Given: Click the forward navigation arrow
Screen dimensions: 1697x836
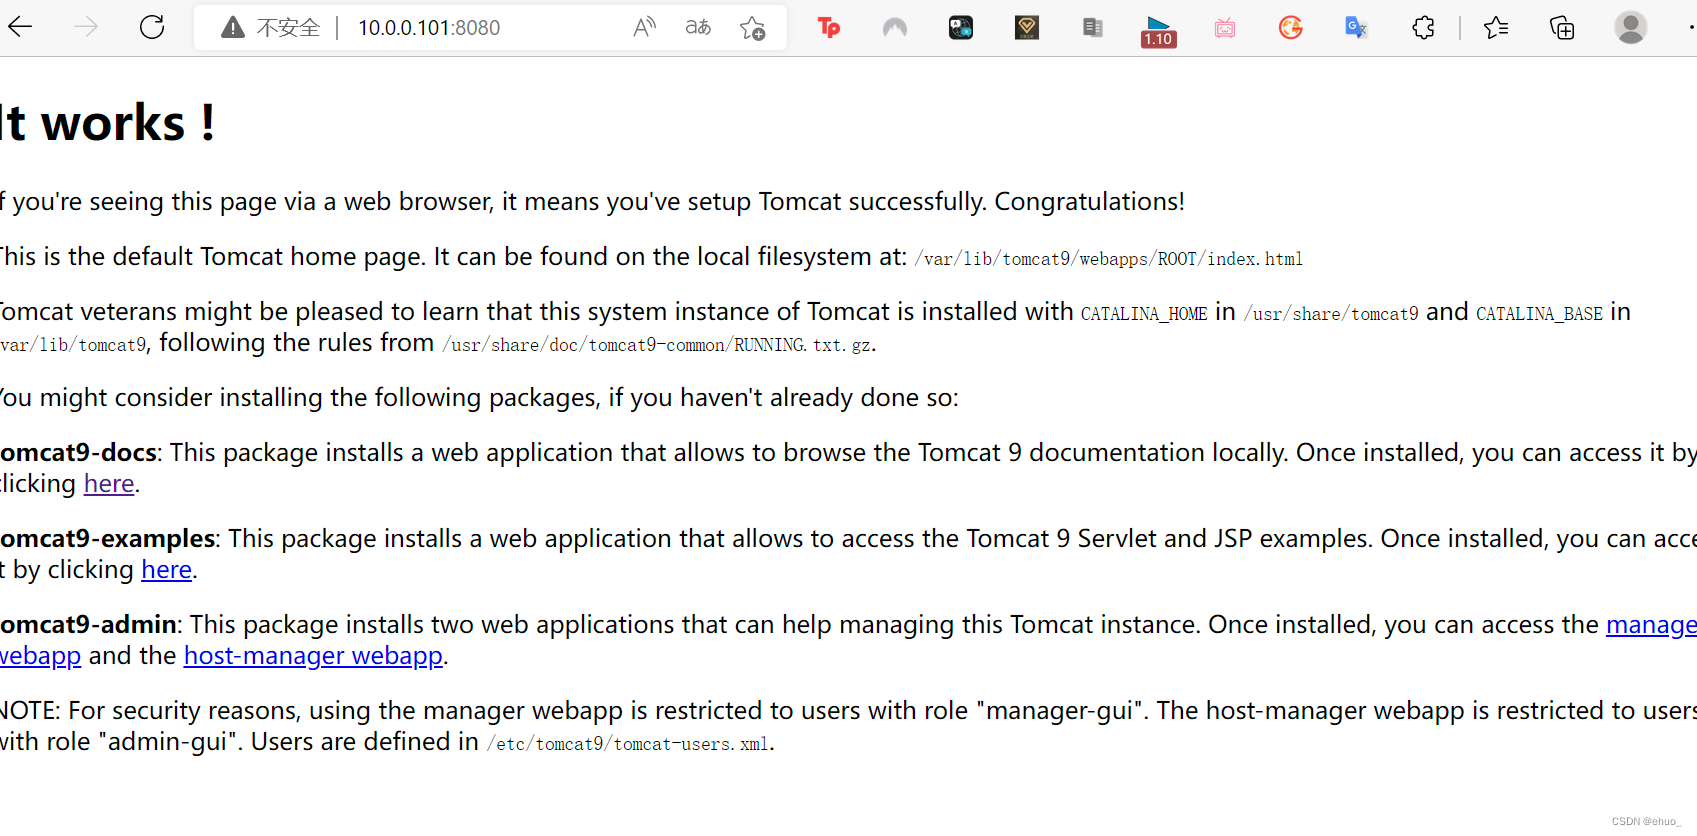Looking at the screenshot, I should 86,27.
